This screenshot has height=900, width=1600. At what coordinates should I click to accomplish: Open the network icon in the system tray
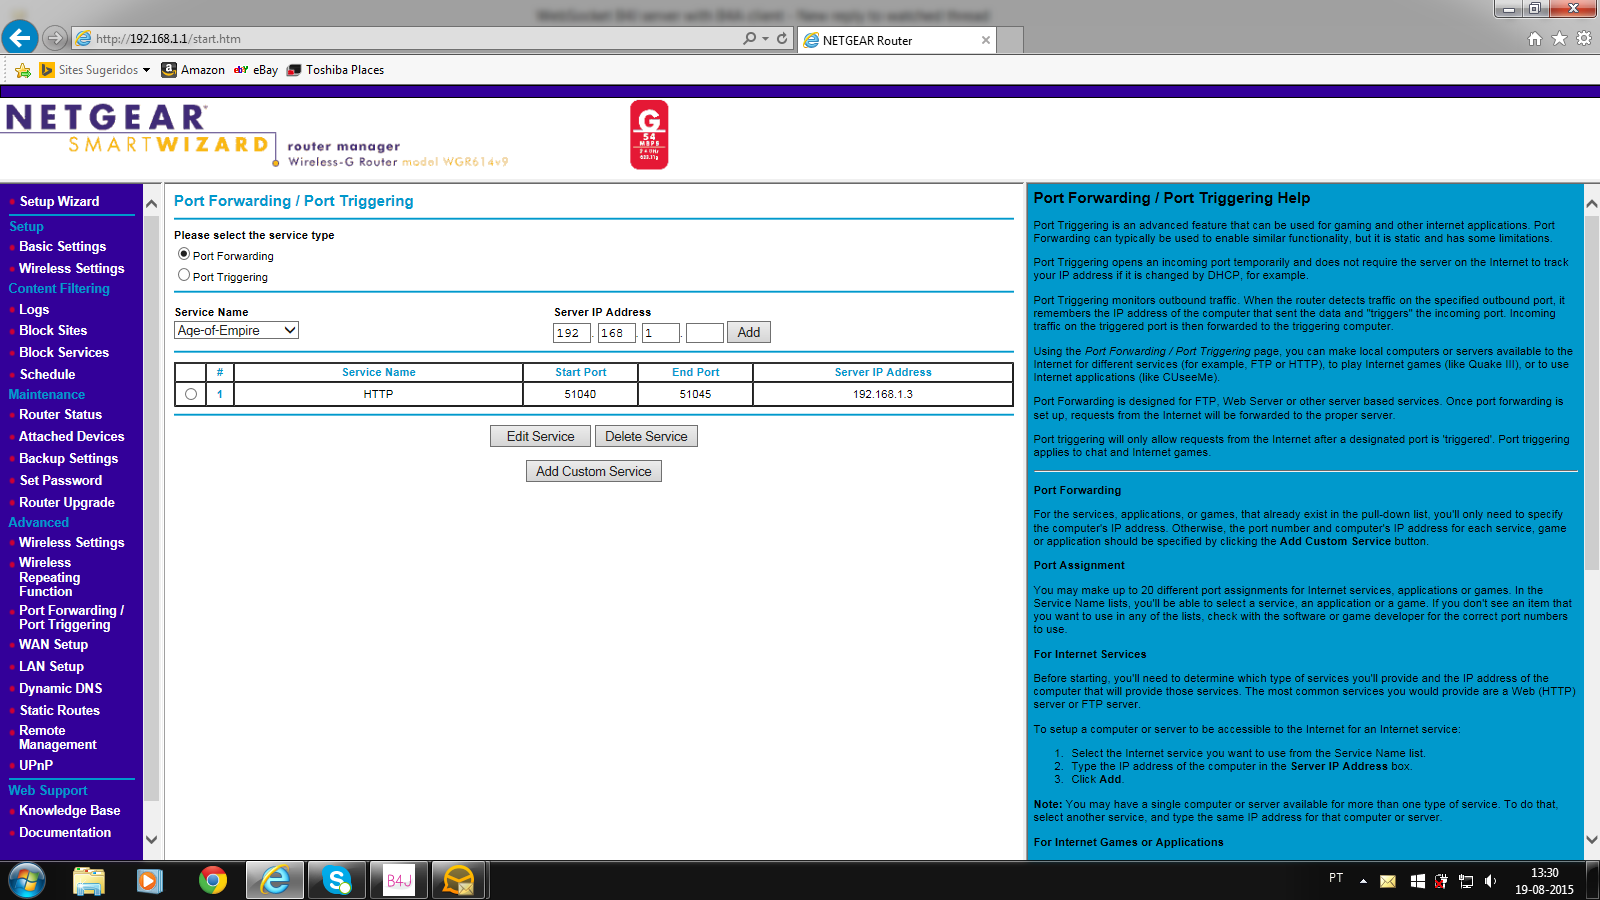(1466, 881)
